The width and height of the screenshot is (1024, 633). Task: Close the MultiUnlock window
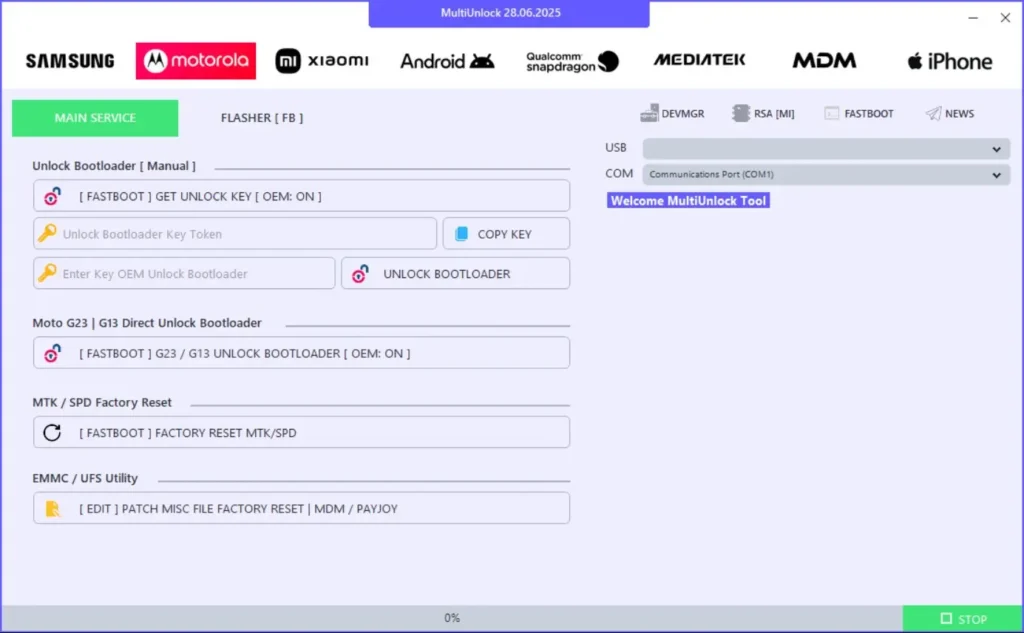(x=1005, y=18)
